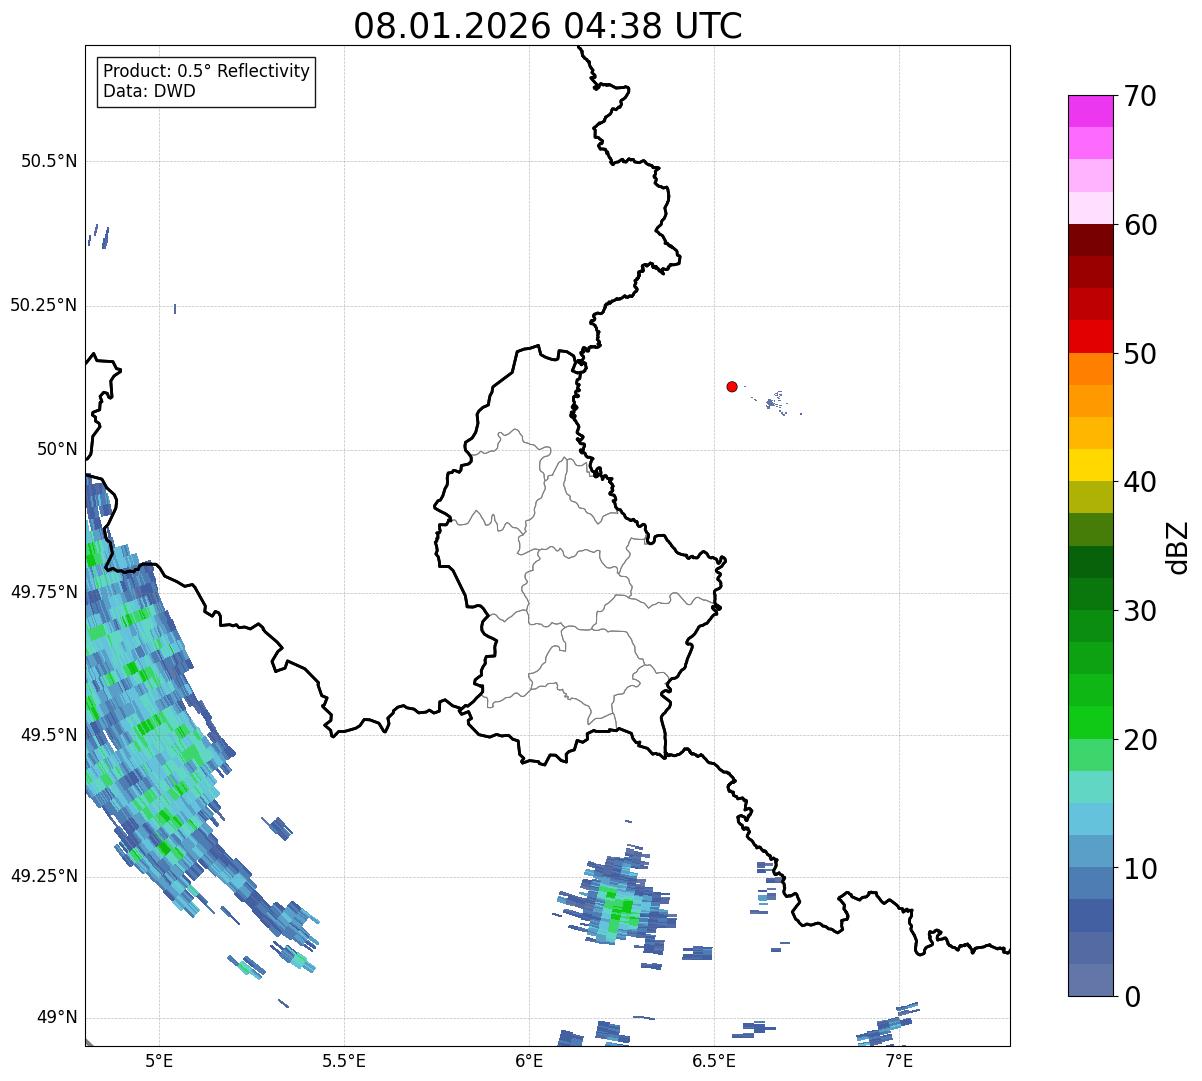Screen dimensions: 1202x1081
Task: Click the 0 tick on the colorbar
Action: coord(1132,997)
